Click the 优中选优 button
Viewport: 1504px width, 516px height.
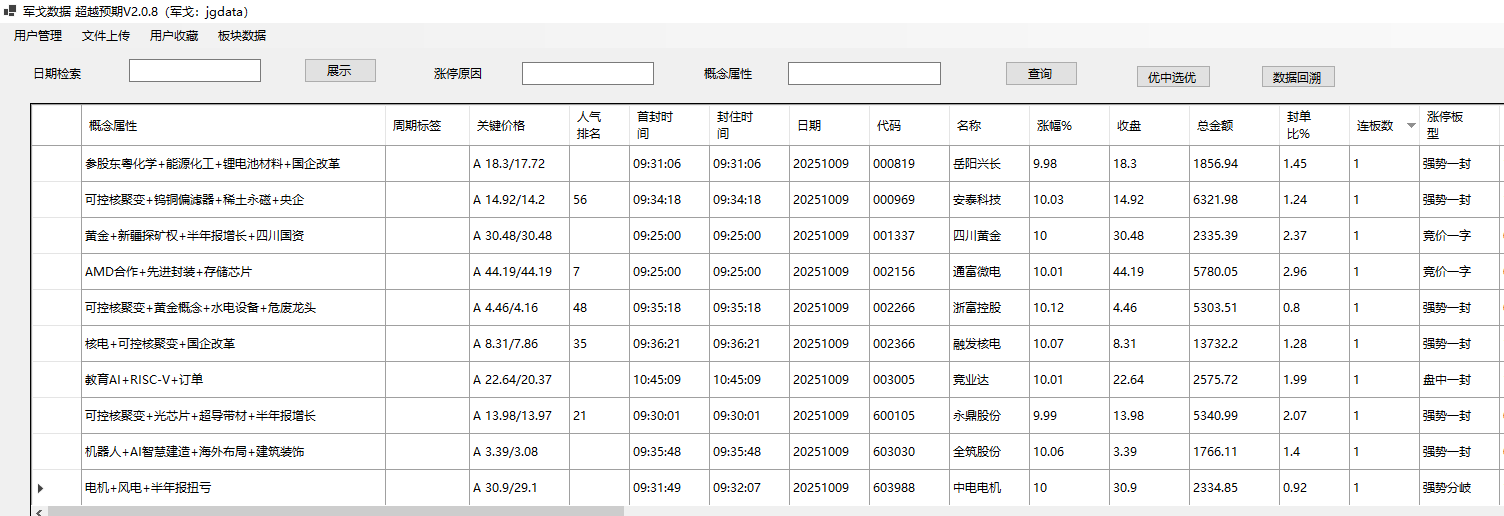tap(1172, 77)
